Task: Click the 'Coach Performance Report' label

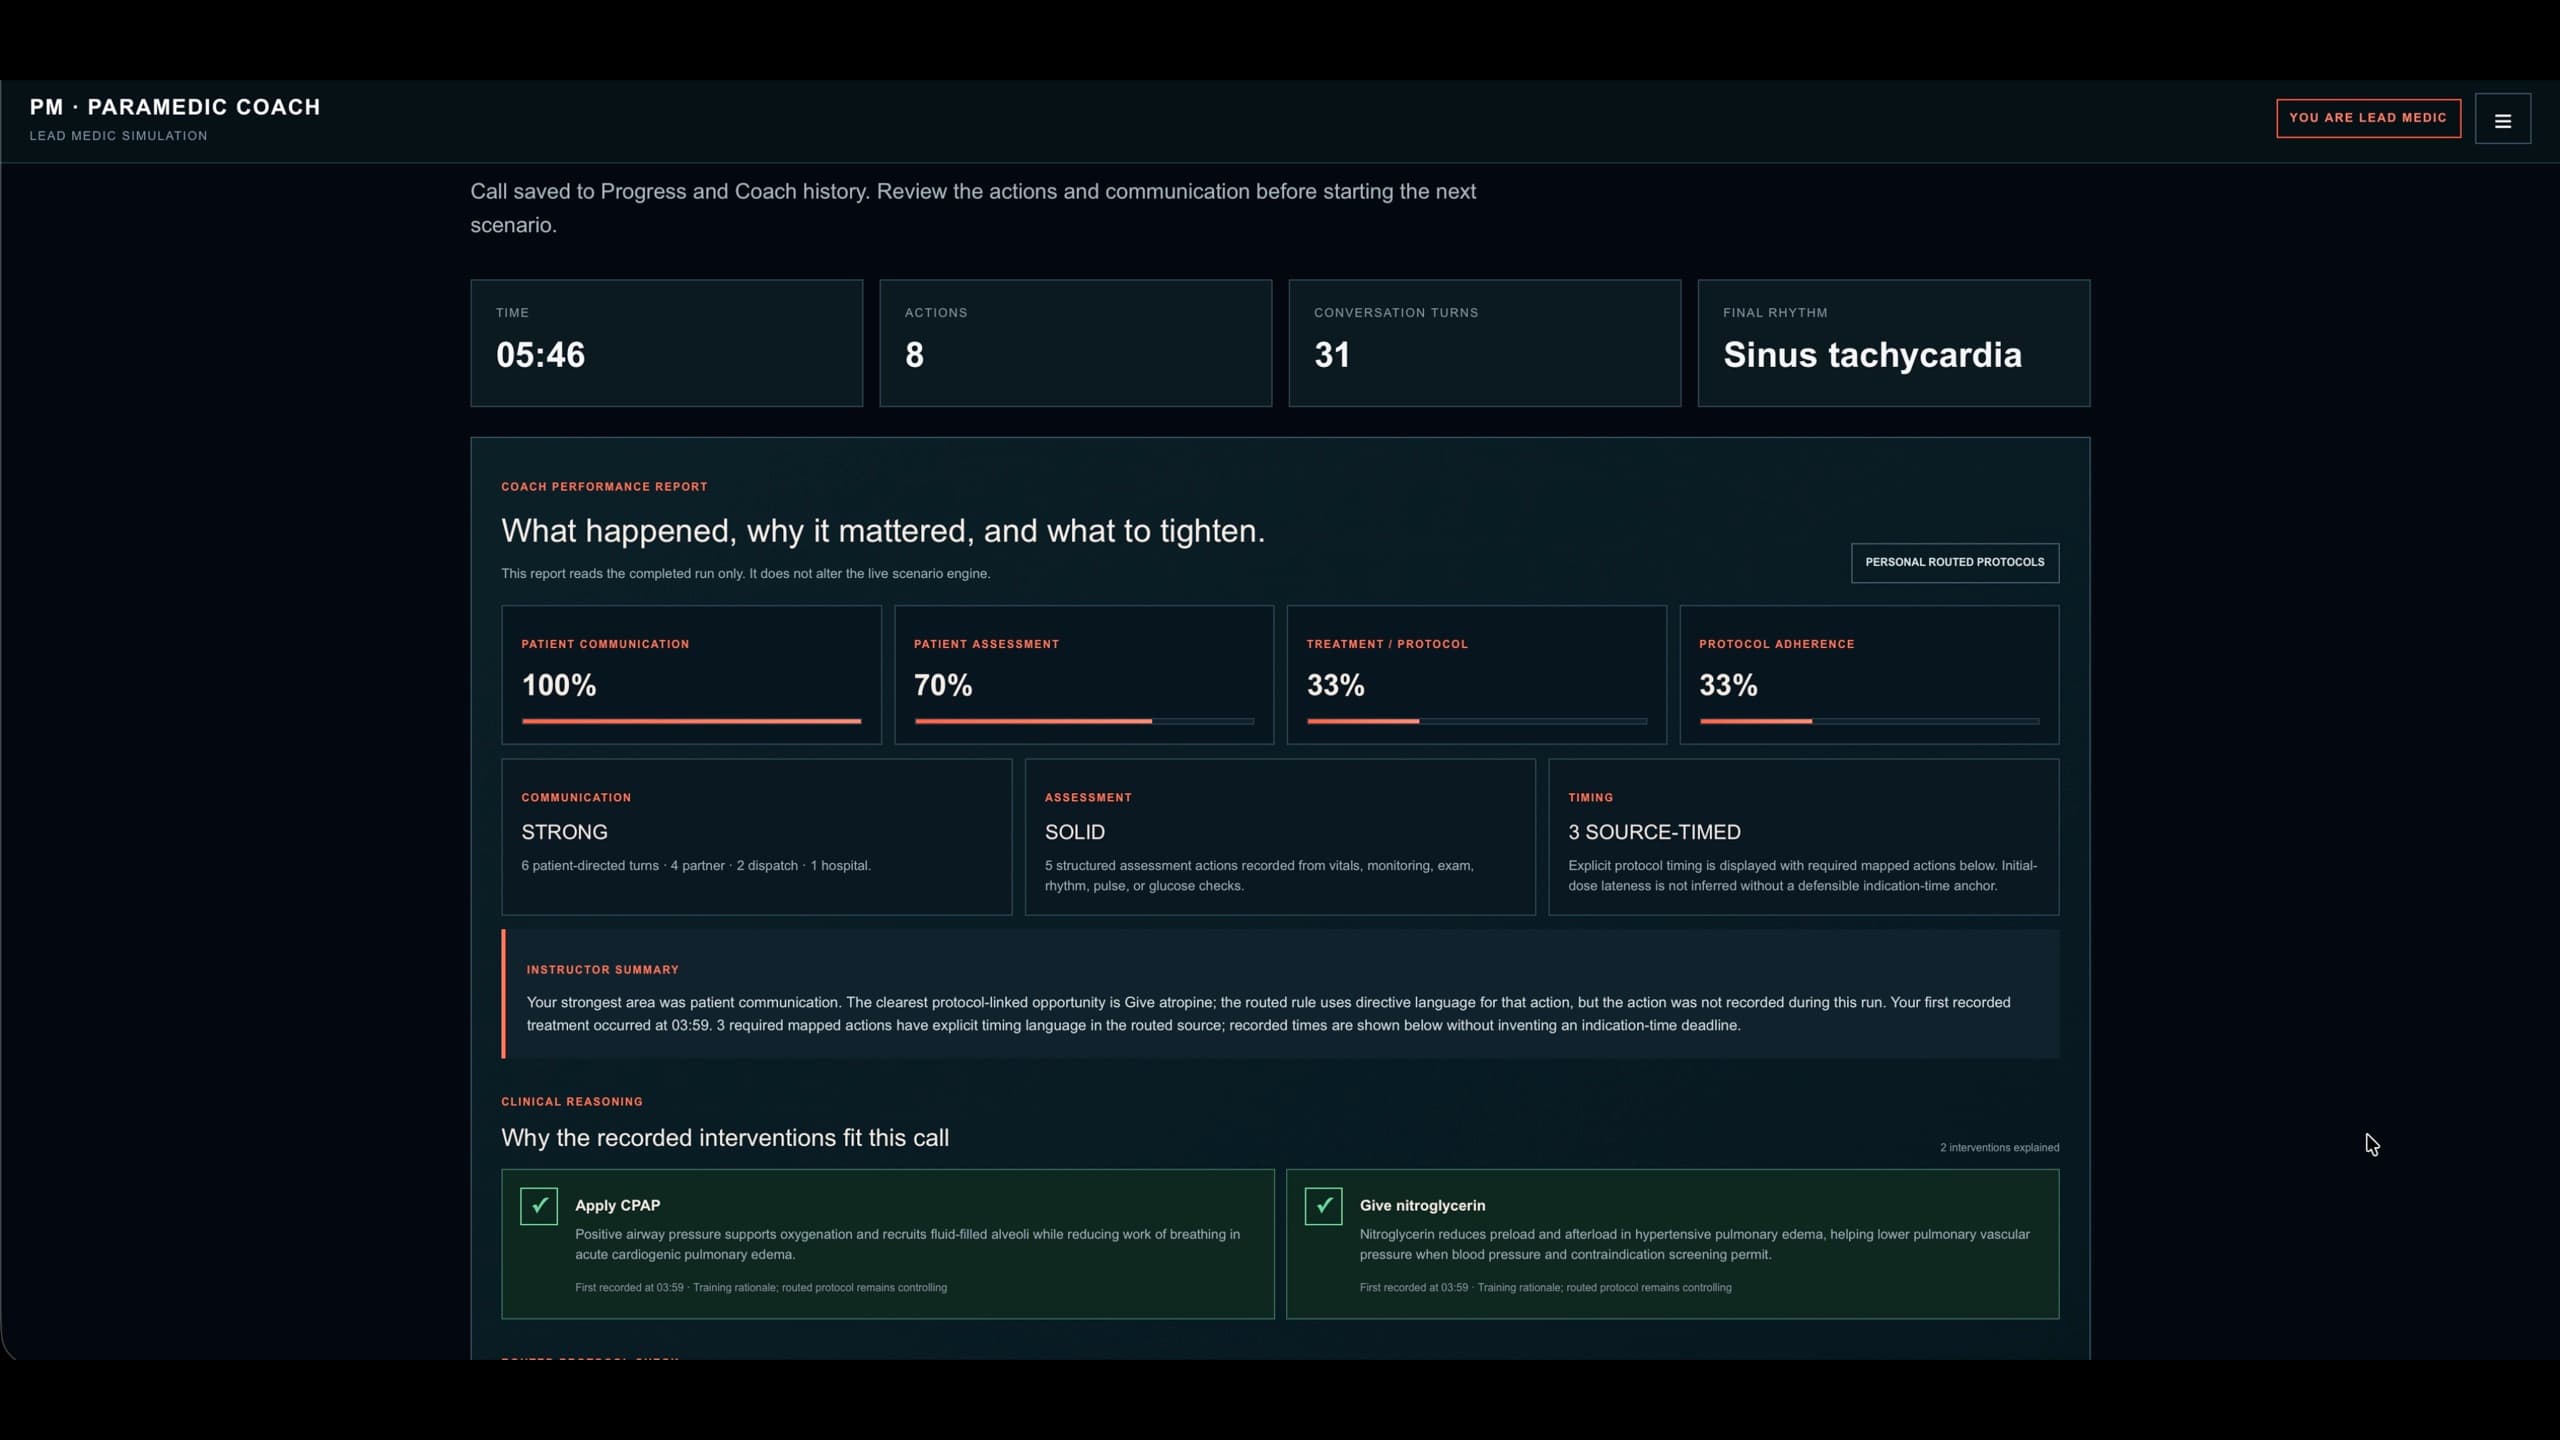Action: coord(604,487)
